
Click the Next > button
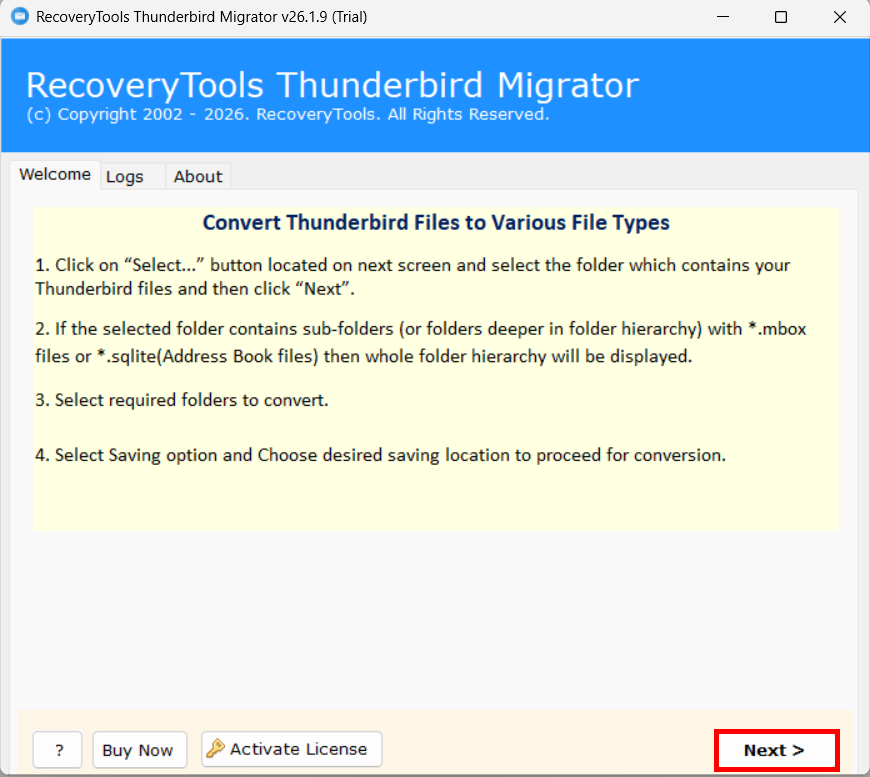(776, 750)
